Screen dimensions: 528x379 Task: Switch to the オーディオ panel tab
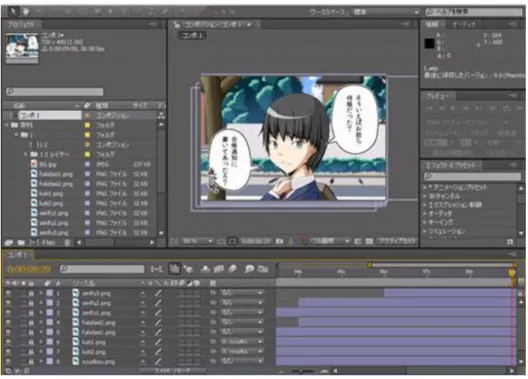click(464, 25)
